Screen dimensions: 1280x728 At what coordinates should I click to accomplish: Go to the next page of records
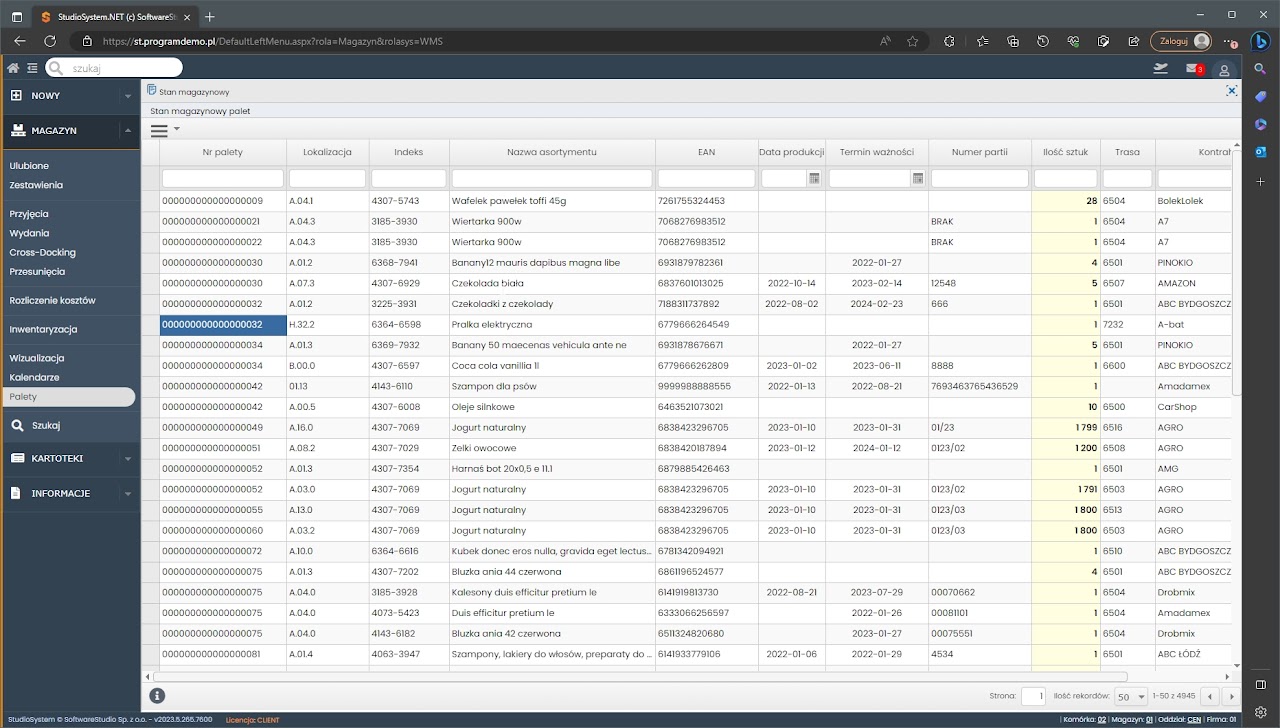tap(1231, 697)
